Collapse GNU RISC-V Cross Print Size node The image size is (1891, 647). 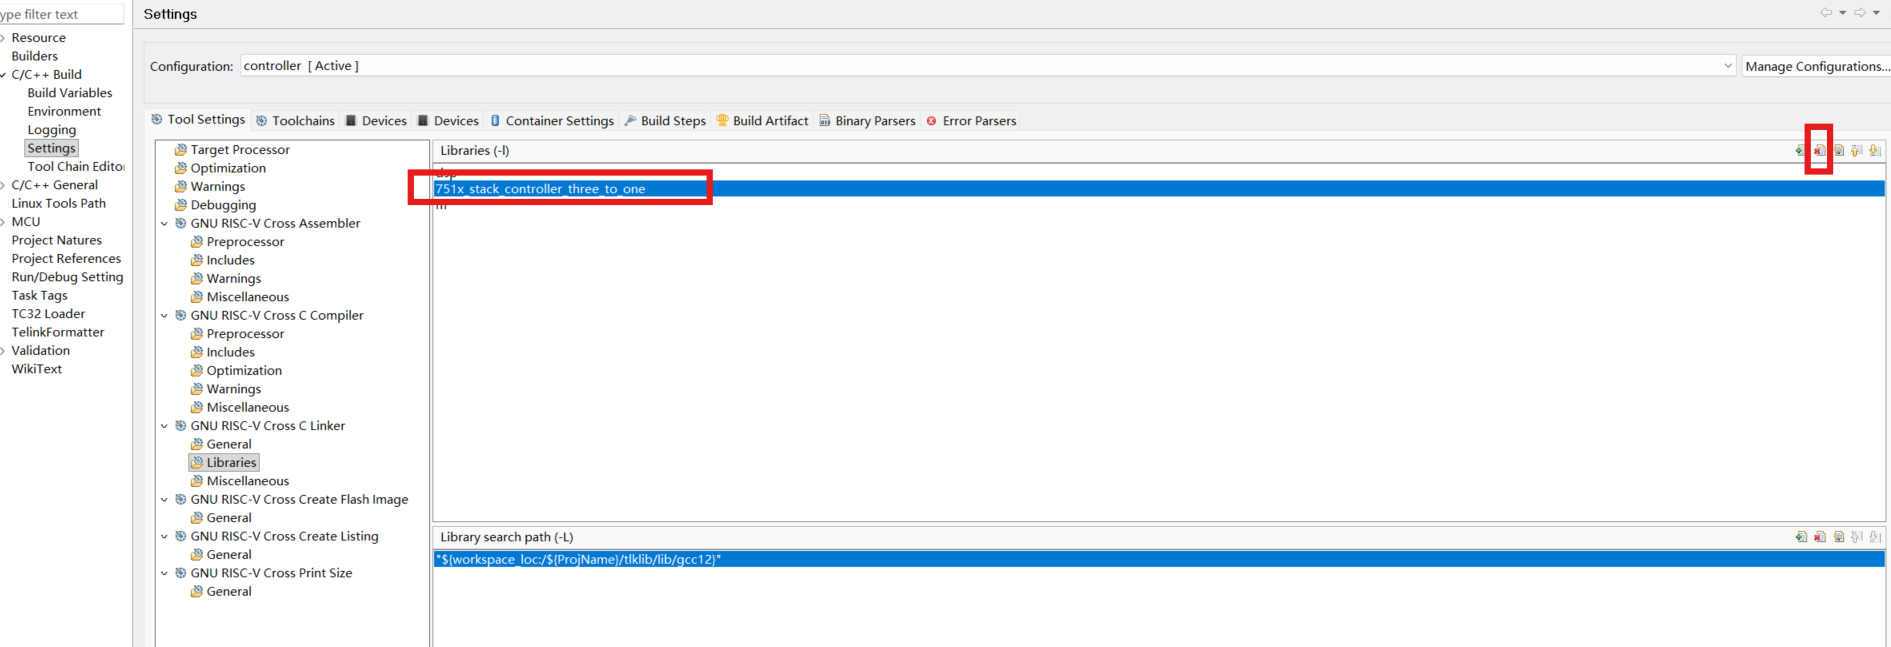click(165, 573)
